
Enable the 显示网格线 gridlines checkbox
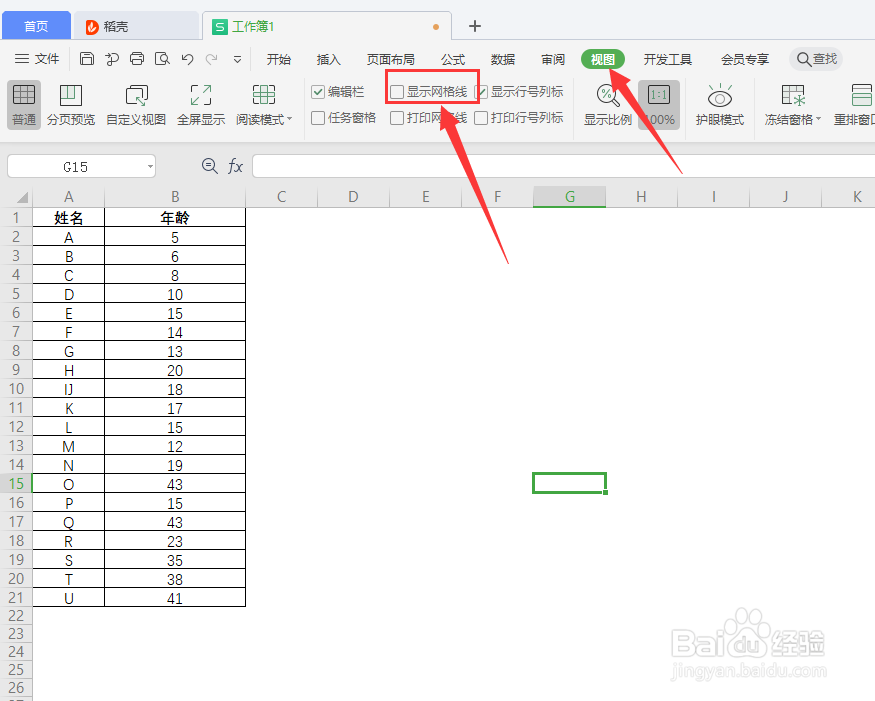tap(397, 90)
